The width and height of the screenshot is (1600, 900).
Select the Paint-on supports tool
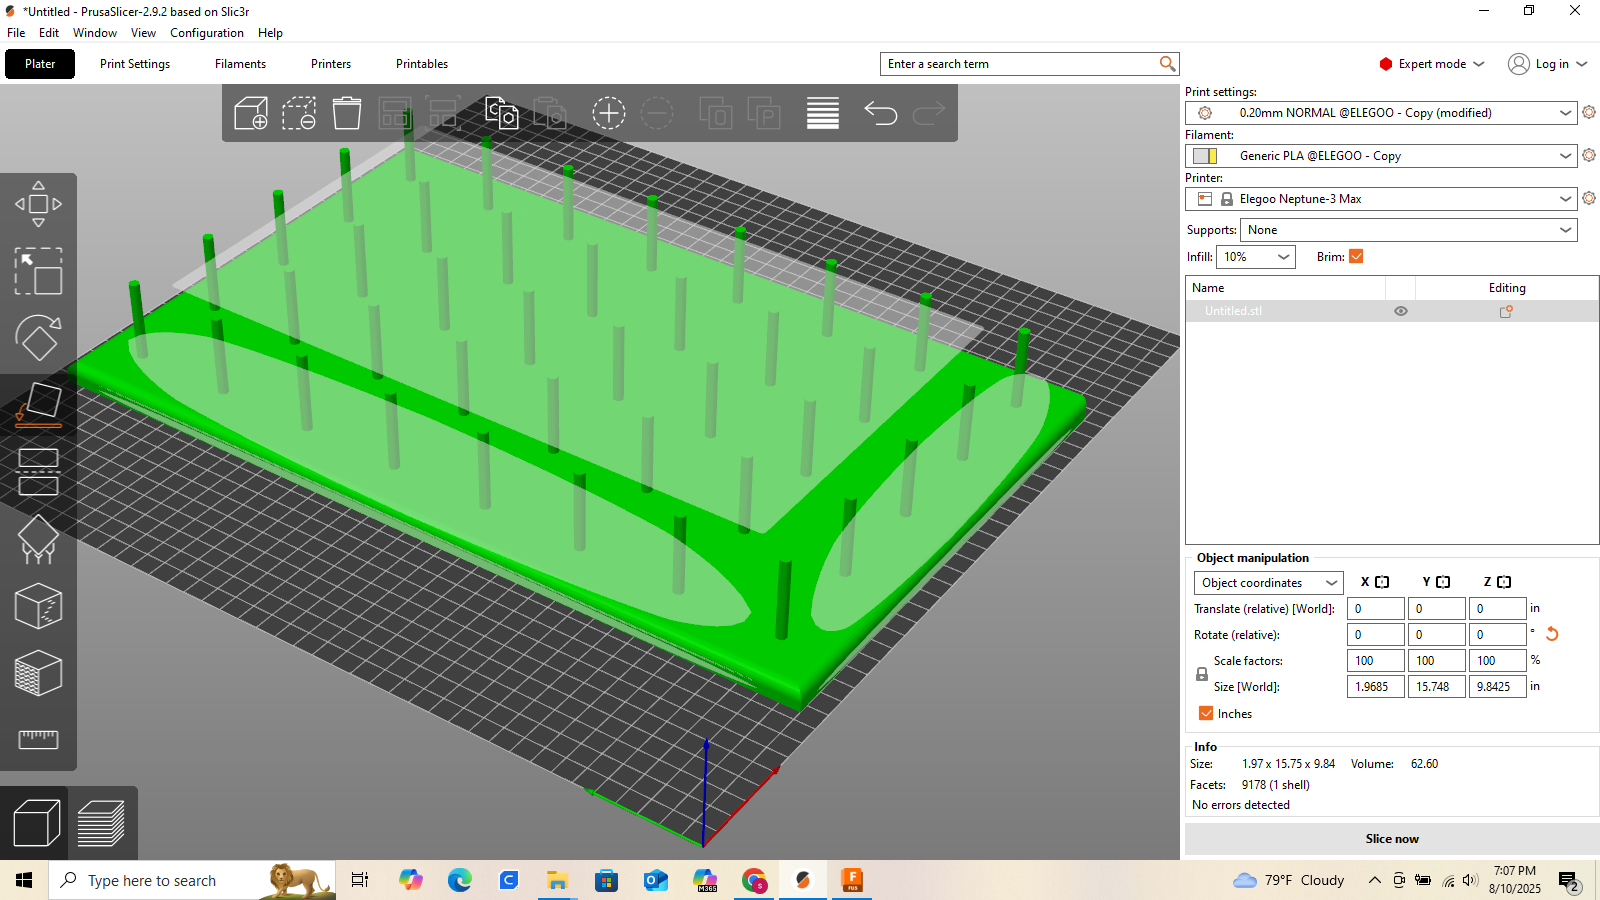[38, 539]
